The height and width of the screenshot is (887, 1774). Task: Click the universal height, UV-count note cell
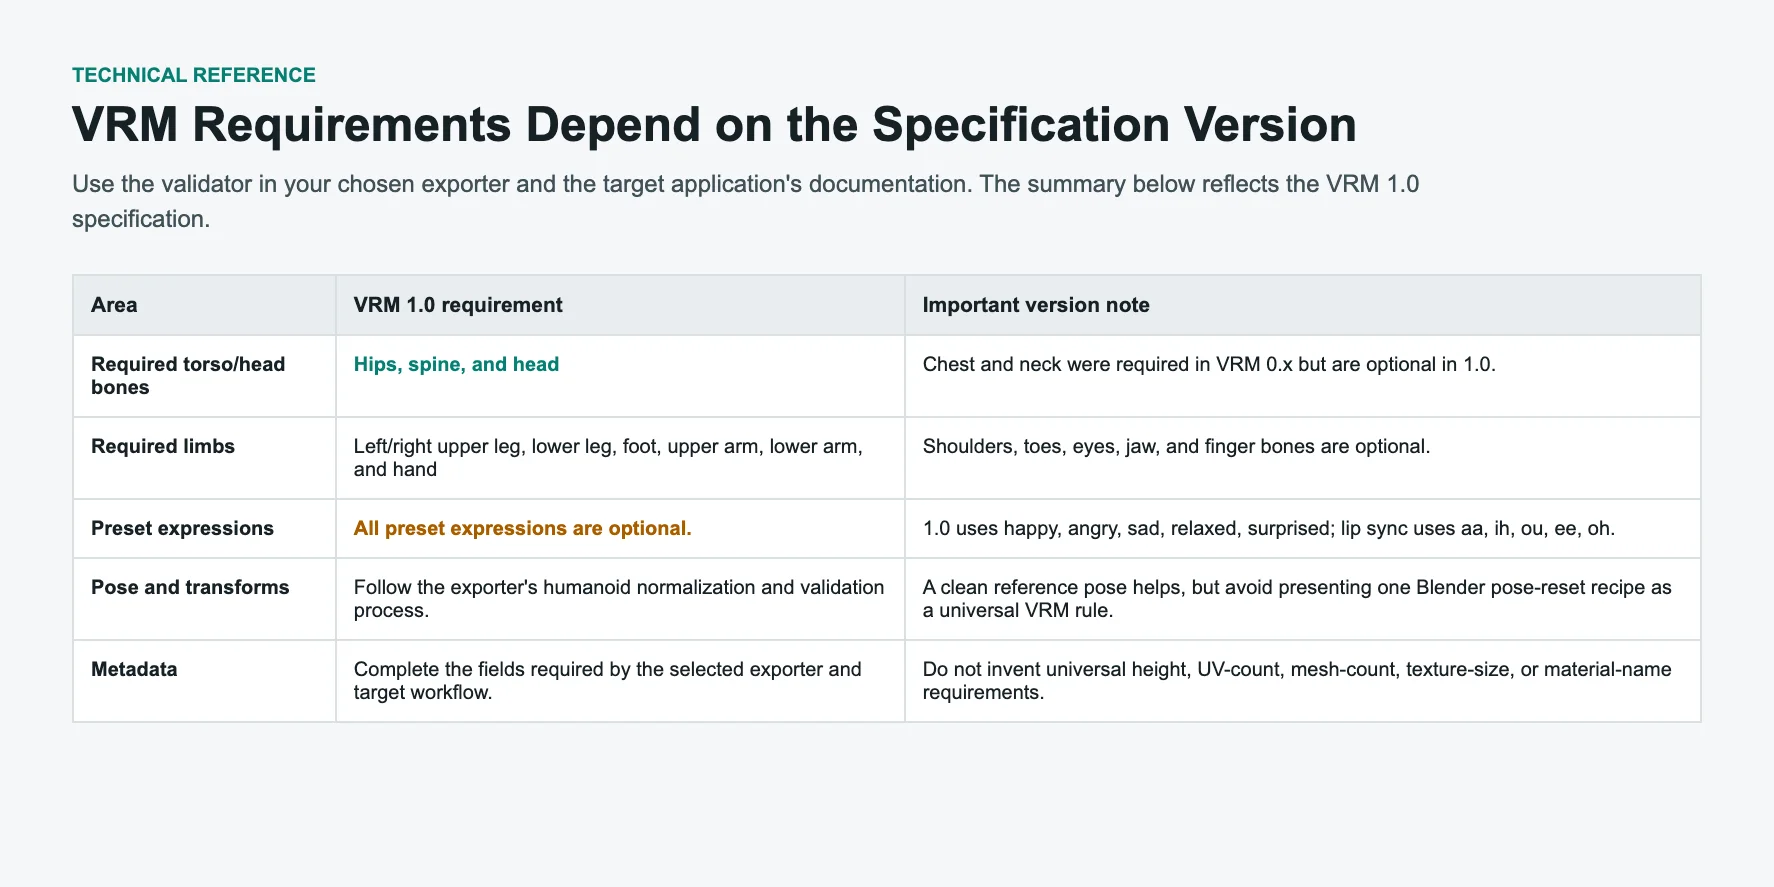[x=1302, y=681]
